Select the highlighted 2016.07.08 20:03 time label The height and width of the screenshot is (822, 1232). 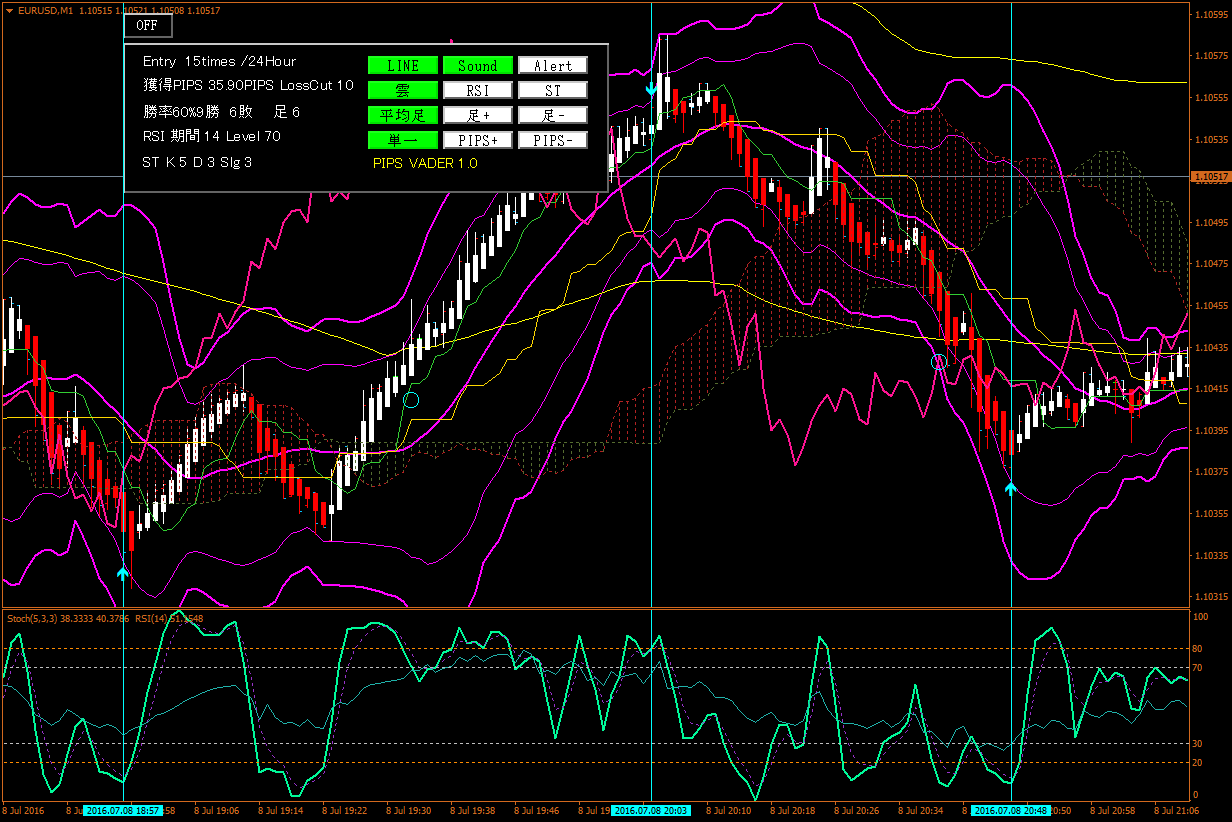coord(651,810)
